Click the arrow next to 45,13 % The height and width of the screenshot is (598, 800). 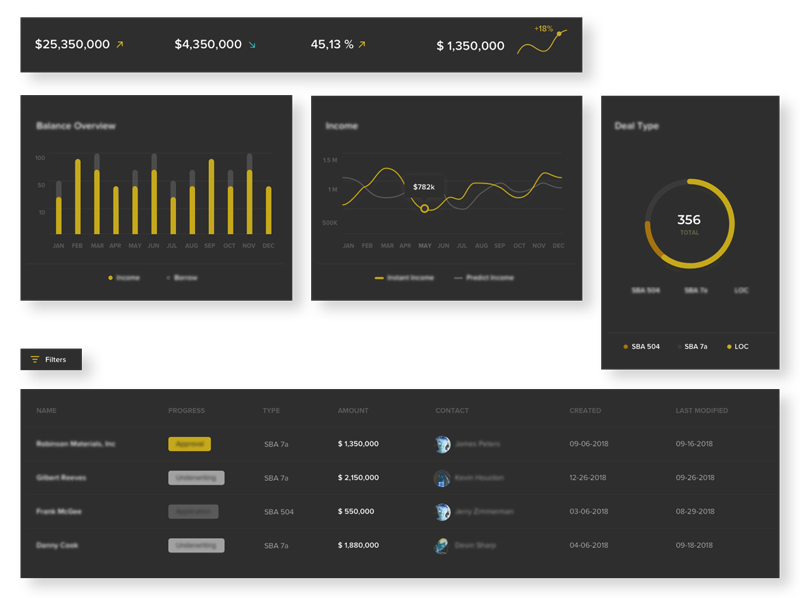click(x=362, y=44)
